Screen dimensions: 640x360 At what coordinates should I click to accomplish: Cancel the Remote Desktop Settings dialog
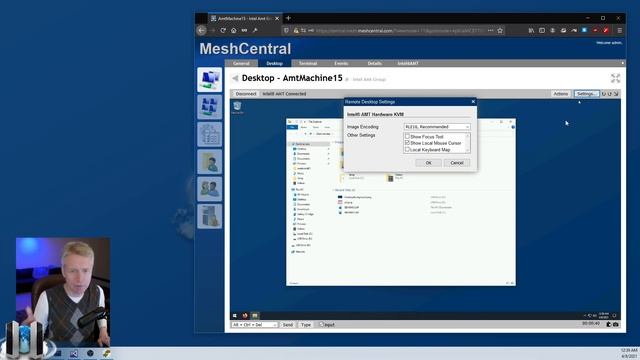coord(456,163)
